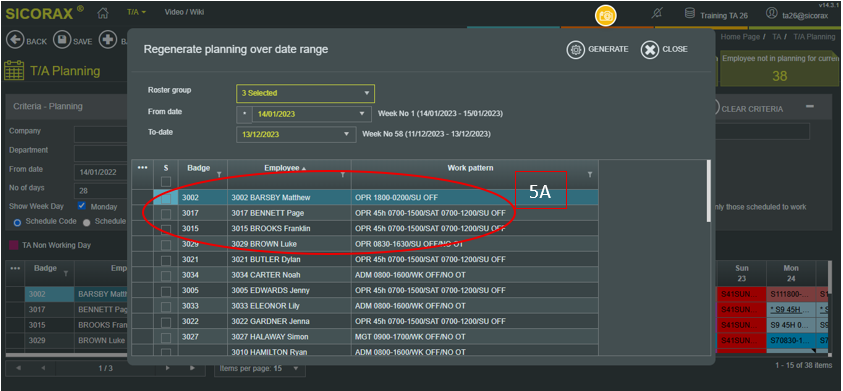Click the No of days field
The height and width of the screenshot is (391, 843).
pos(100,191)
